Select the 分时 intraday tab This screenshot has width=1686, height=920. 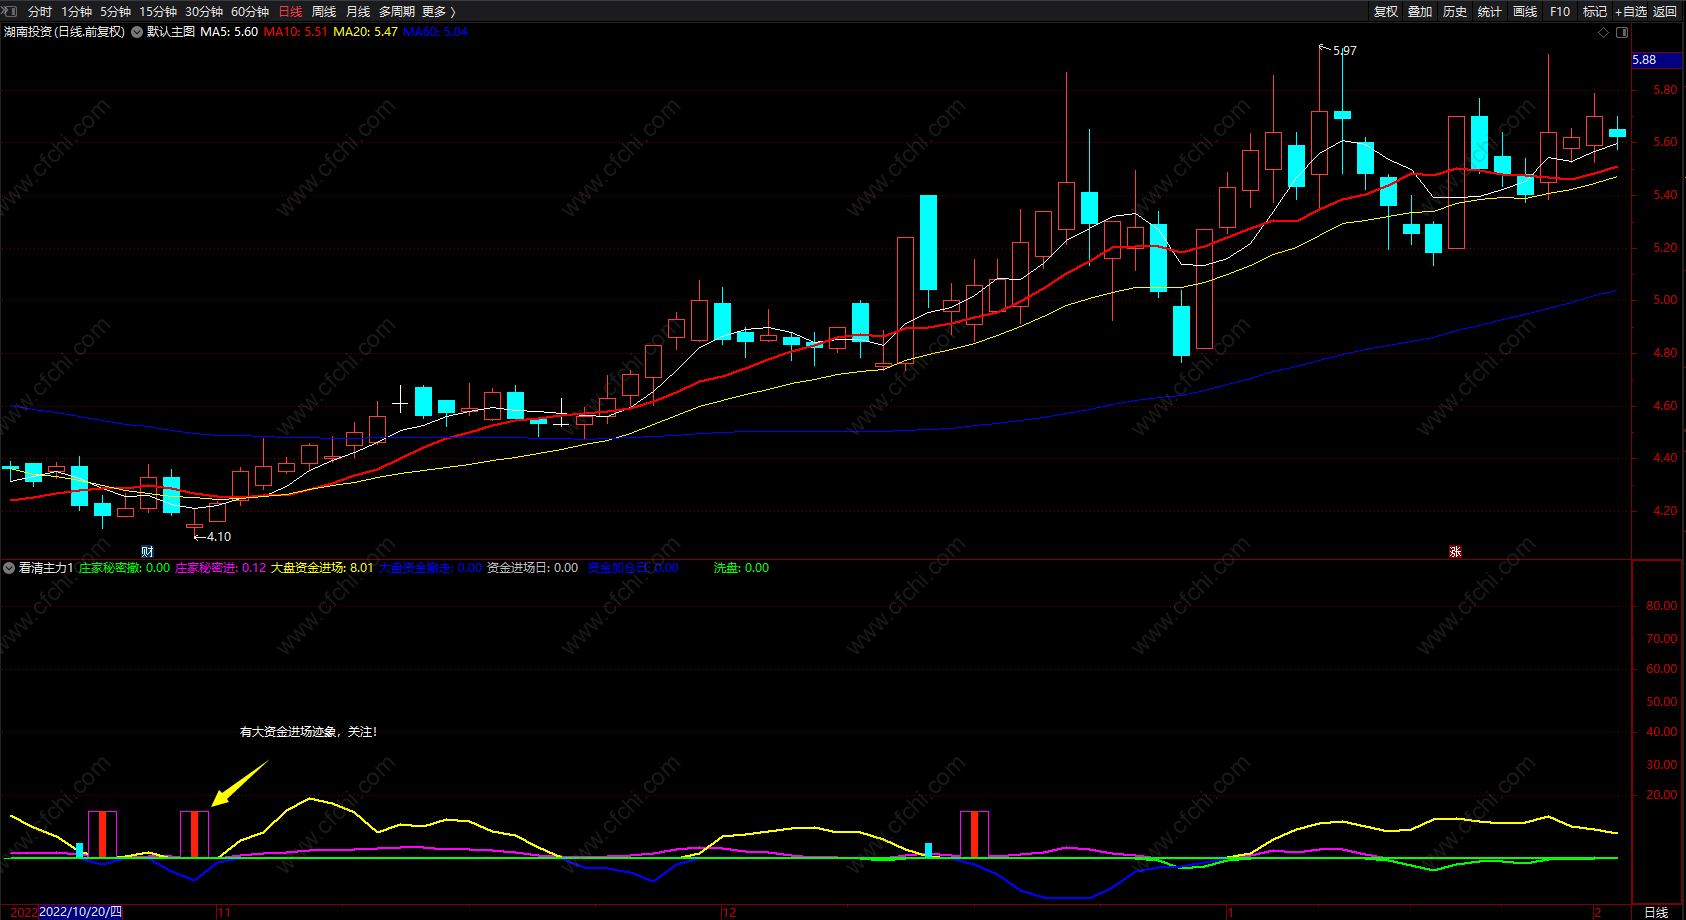(40, 12)
